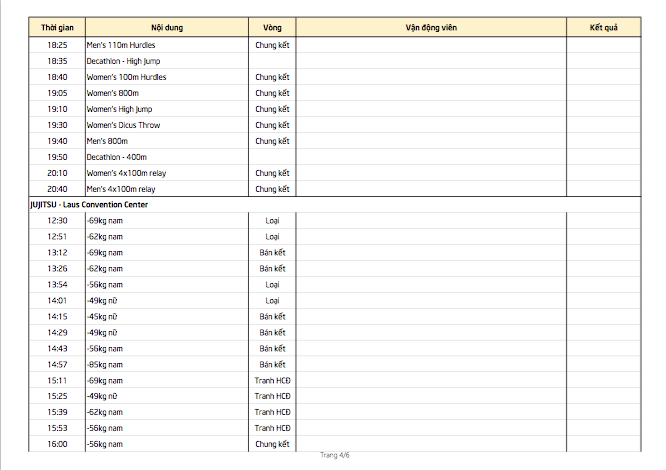Click 'Tranh HCĐ' in the 15:25 row
The width and height of the screenshot is (666, 470).
click(272, 396)
